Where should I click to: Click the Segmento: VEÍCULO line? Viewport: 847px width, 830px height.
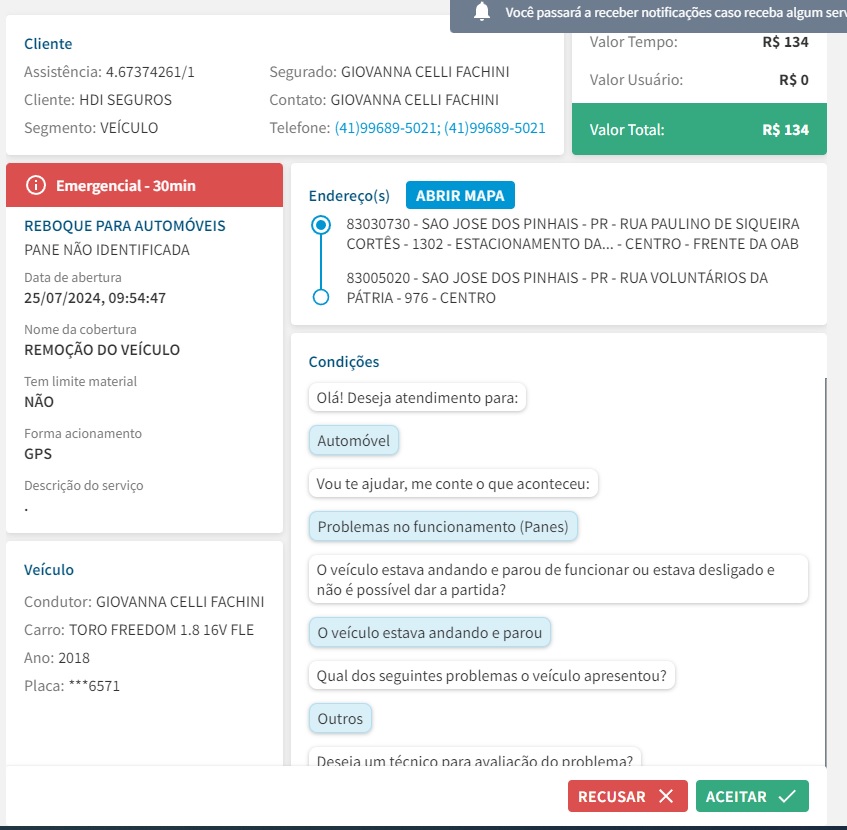click(x=91, y=128)
